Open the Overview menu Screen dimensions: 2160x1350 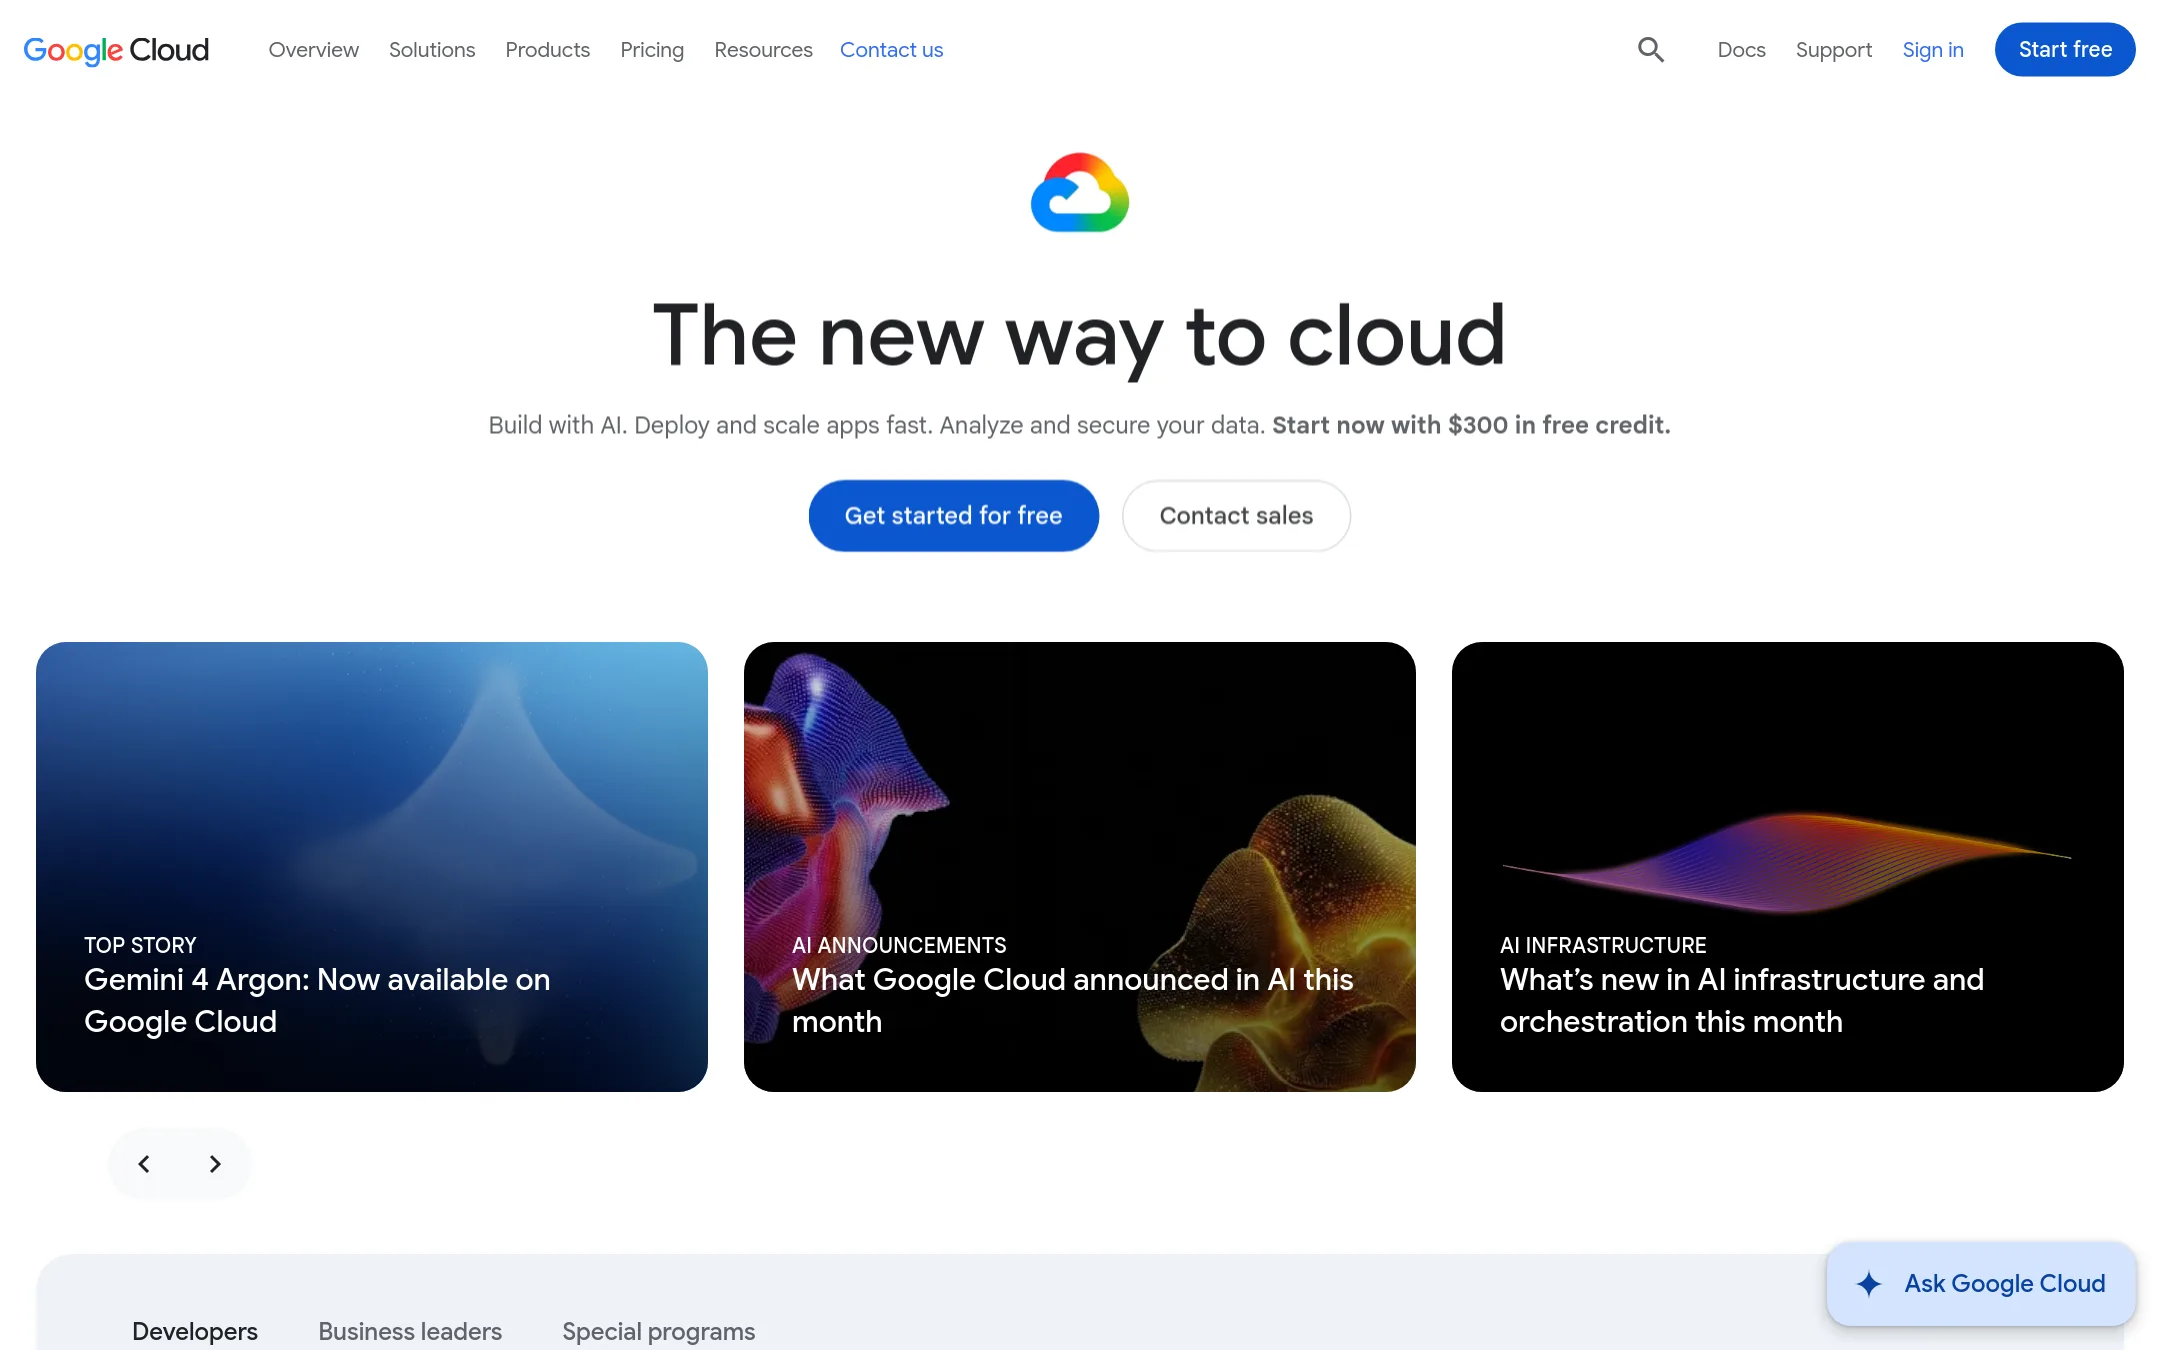click(314, 50)
